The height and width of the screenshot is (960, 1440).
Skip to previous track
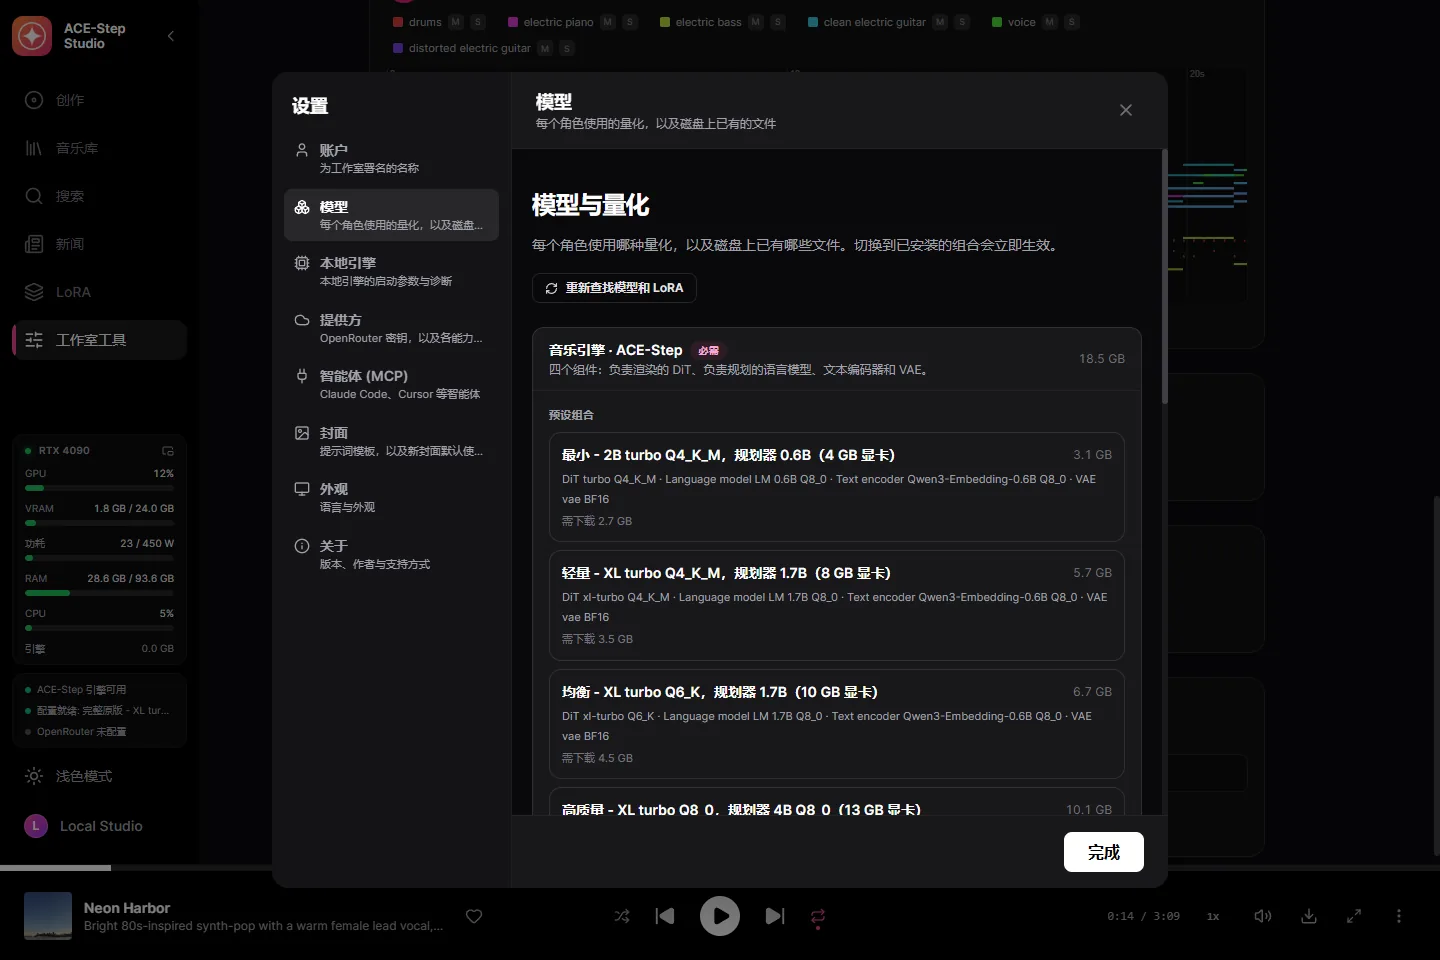(x=665, y=916)
